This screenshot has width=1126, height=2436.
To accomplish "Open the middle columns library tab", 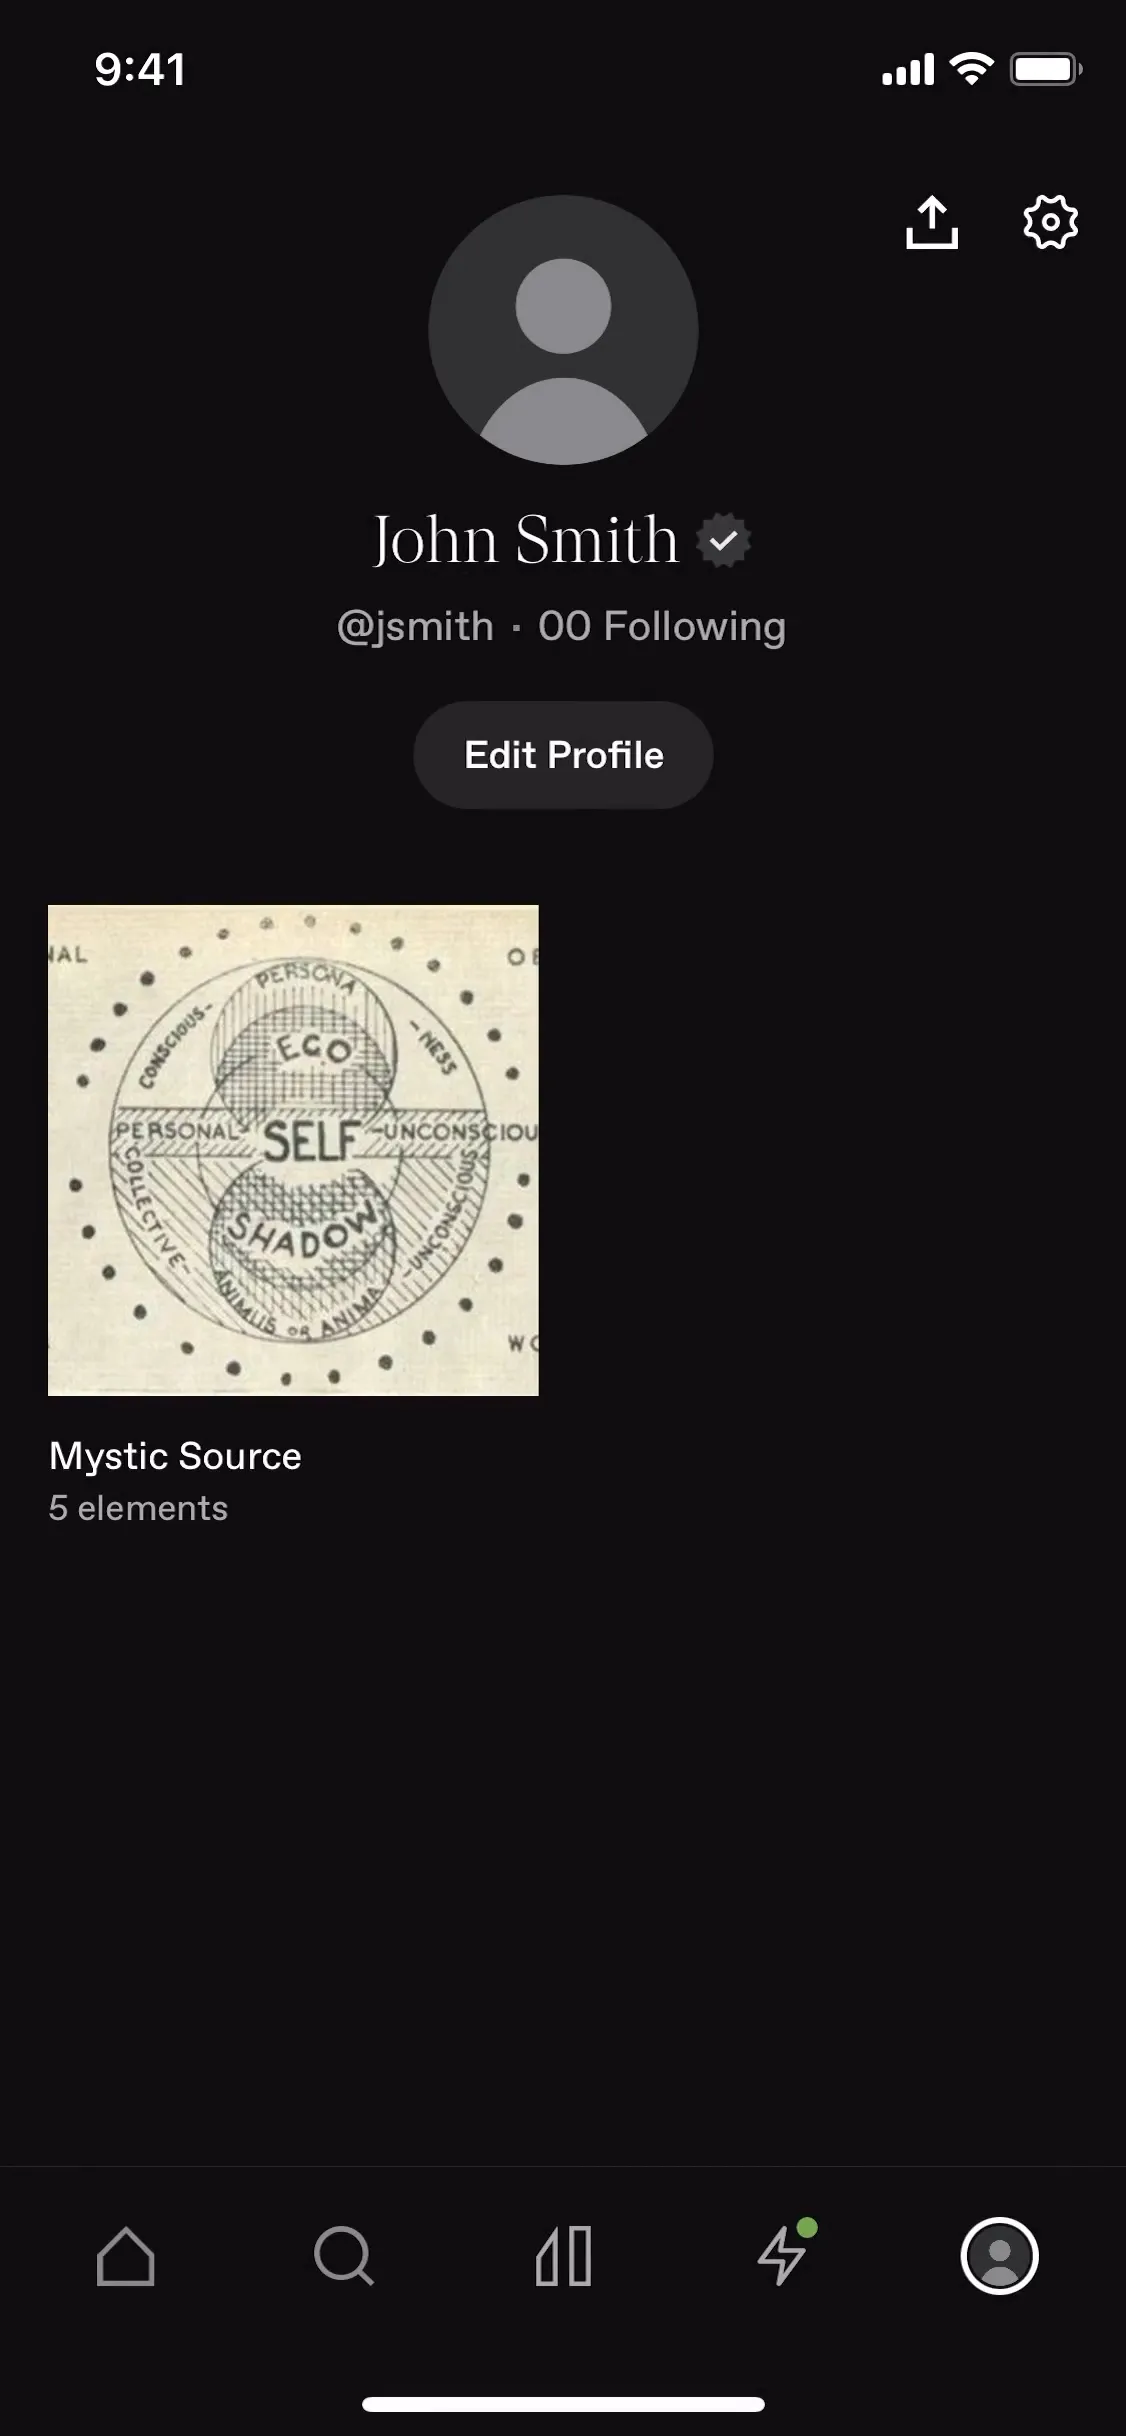I will [563, 2257].
